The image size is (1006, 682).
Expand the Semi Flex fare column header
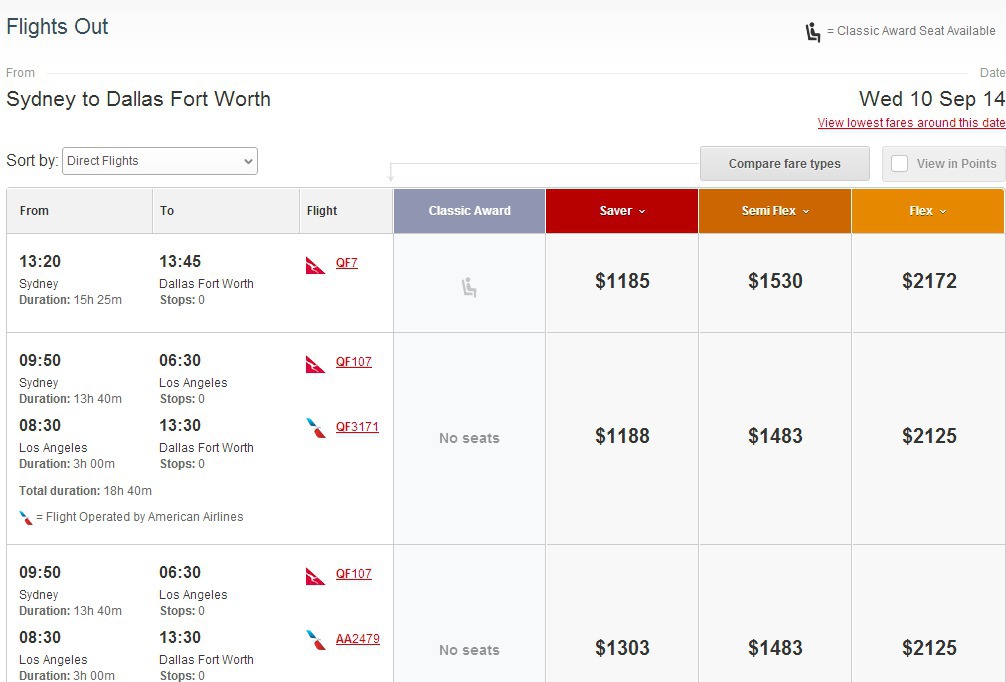(775, 211)
